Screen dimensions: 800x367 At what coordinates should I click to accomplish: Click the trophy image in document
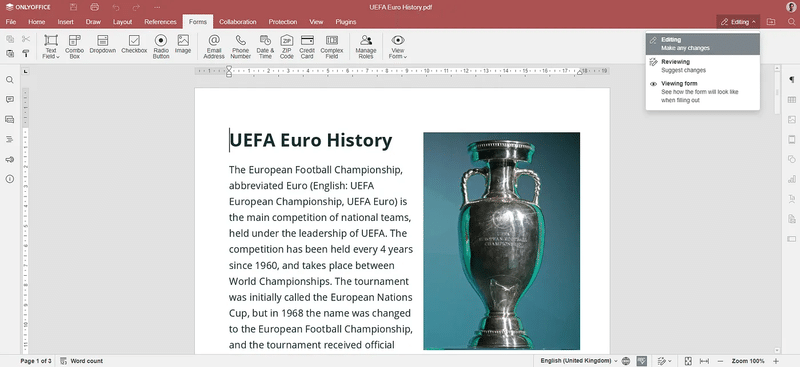(x=502, y=241)
